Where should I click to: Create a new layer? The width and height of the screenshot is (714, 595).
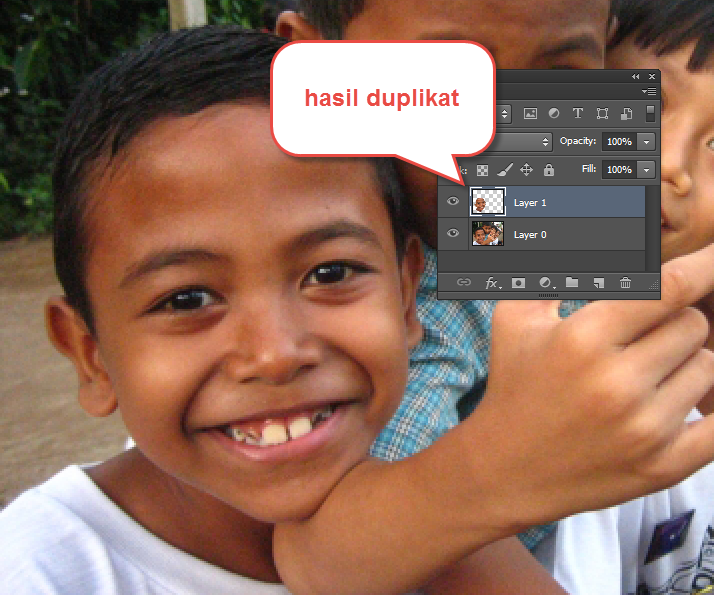(599, 283)
